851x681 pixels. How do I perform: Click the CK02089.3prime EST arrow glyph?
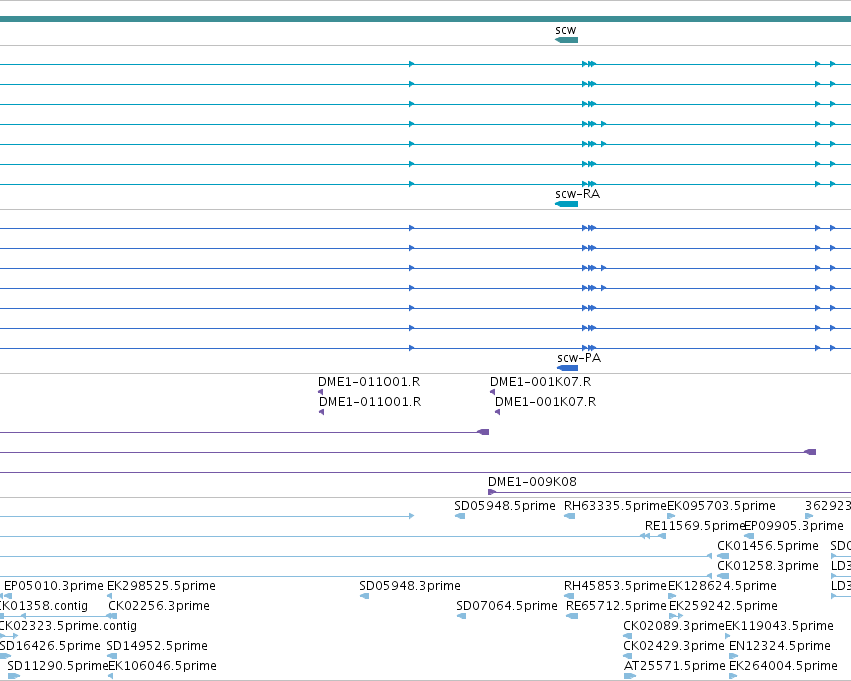(627, 636)
